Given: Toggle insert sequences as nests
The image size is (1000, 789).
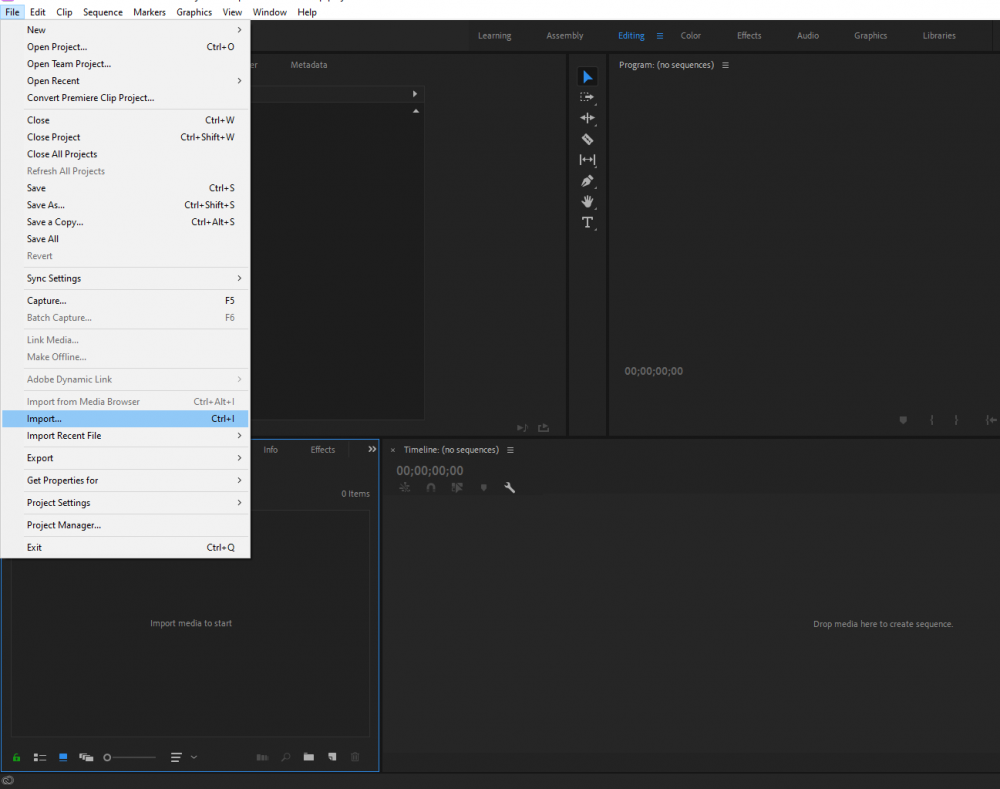Looking at the screenshot, I should 404,488.
